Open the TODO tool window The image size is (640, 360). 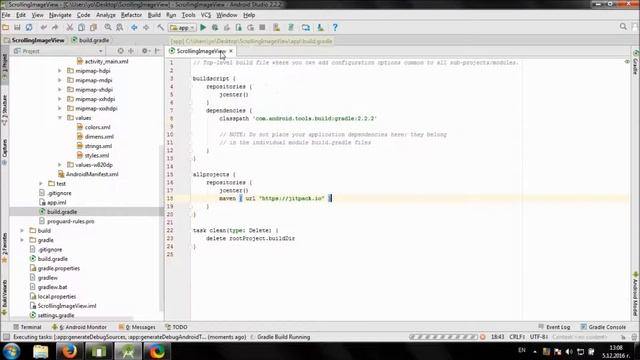click(x=176, y=327)
